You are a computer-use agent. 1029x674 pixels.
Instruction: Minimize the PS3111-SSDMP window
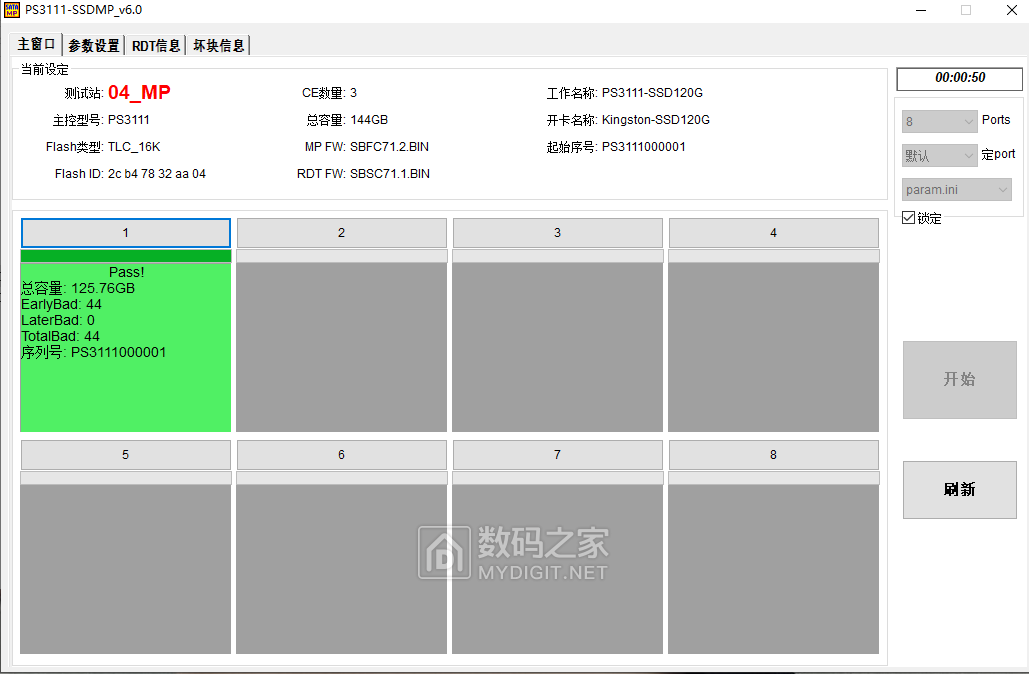point(921,11)
